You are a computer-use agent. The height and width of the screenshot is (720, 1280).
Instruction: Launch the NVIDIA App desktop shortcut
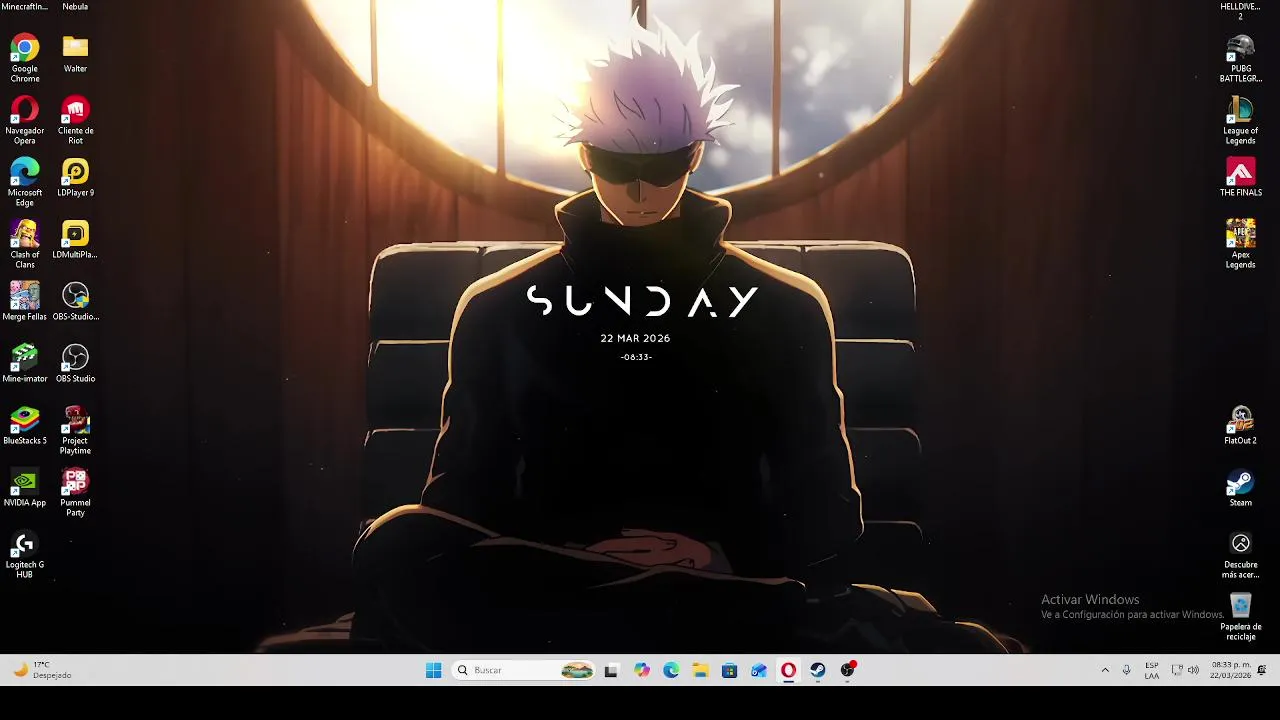point(25,488)
